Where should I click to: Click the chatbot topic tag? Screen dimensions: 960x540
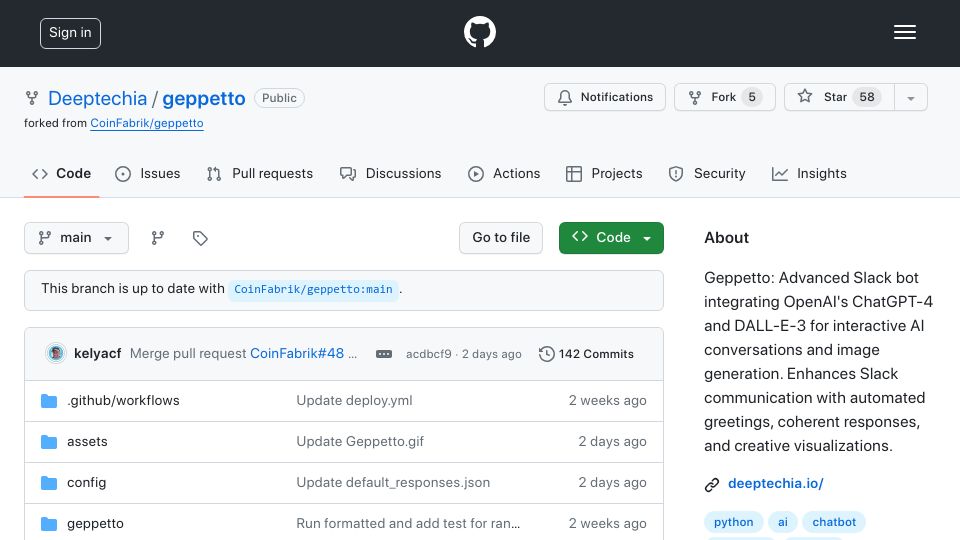[834, 522]
